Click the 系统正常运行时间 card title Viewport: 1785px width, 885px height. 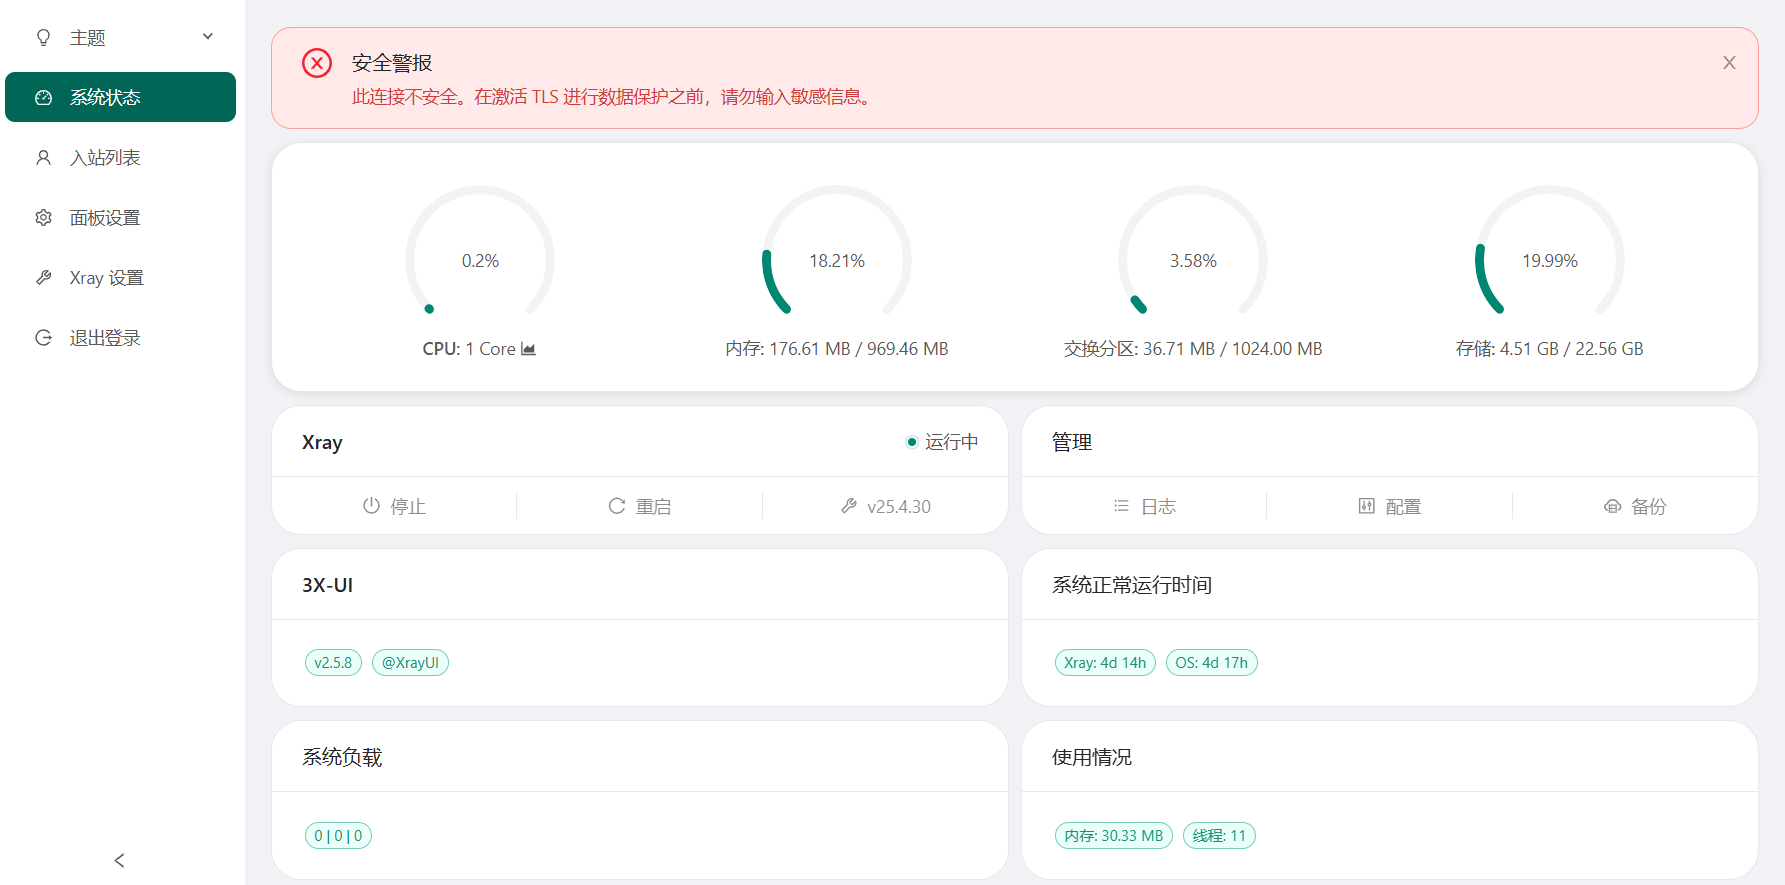[x=1132, y=585]
